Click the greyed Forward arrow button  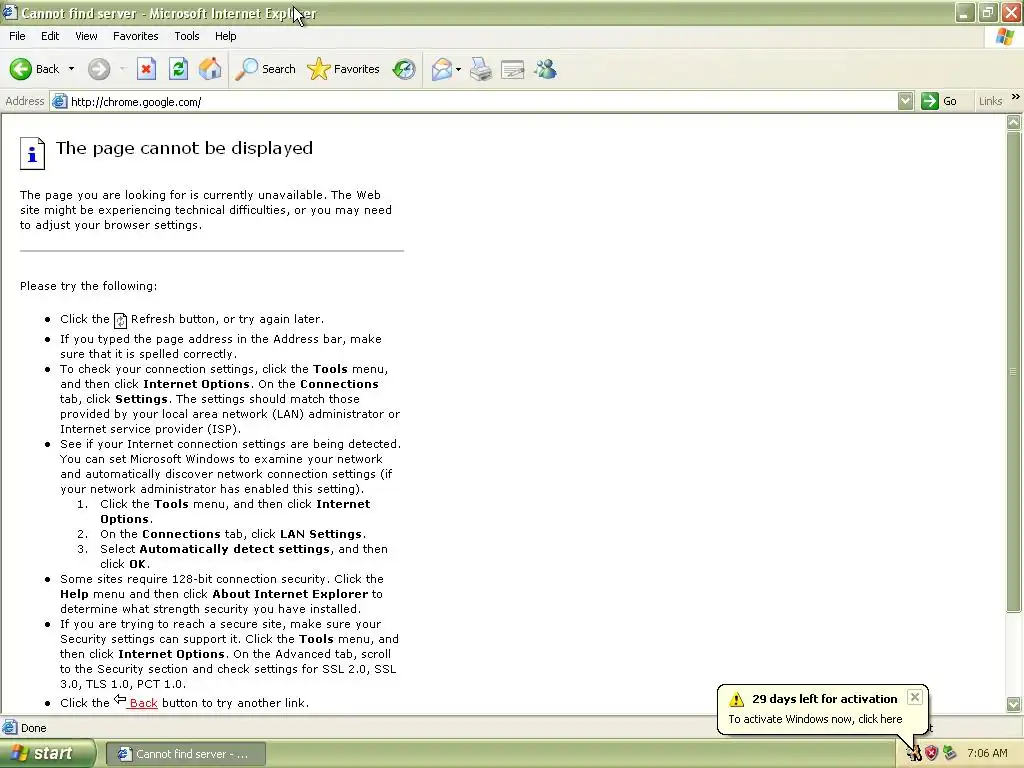pos(99,69)
